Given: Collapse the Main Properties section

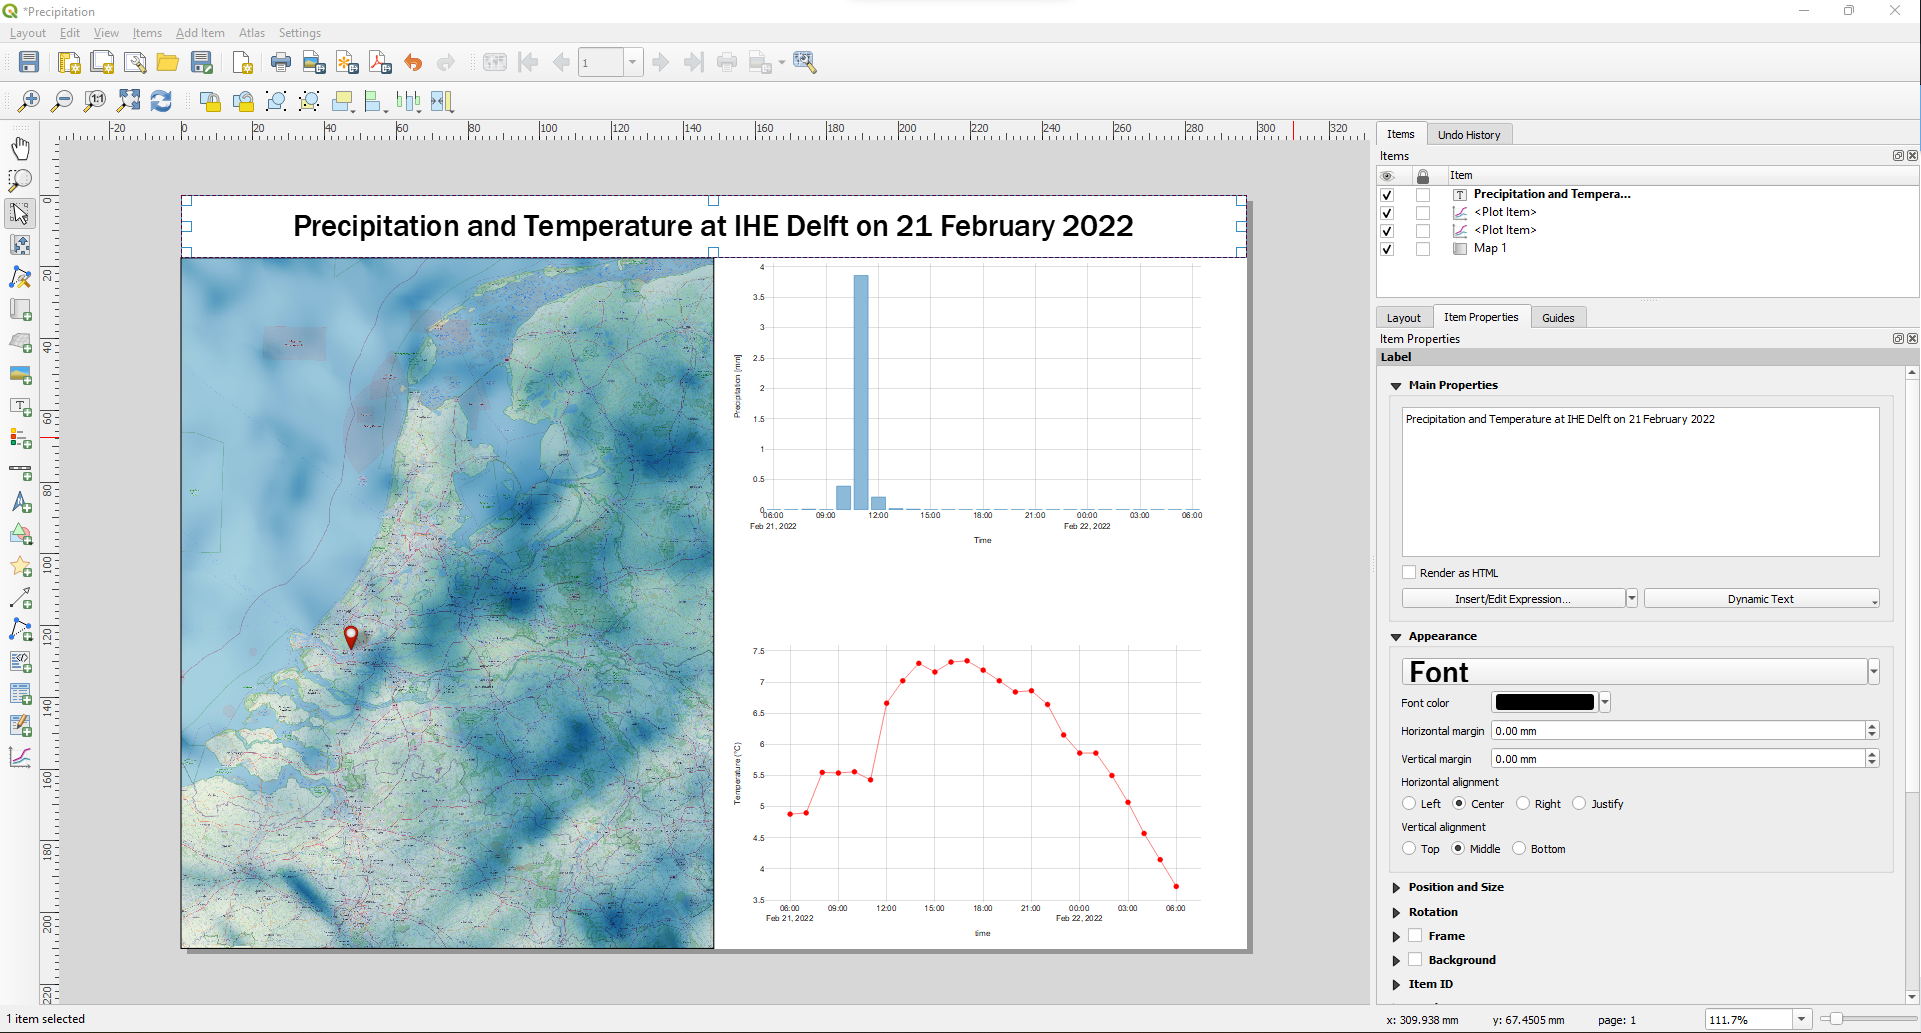Looking at the screenshot, I should click(x=1396, y=386).
